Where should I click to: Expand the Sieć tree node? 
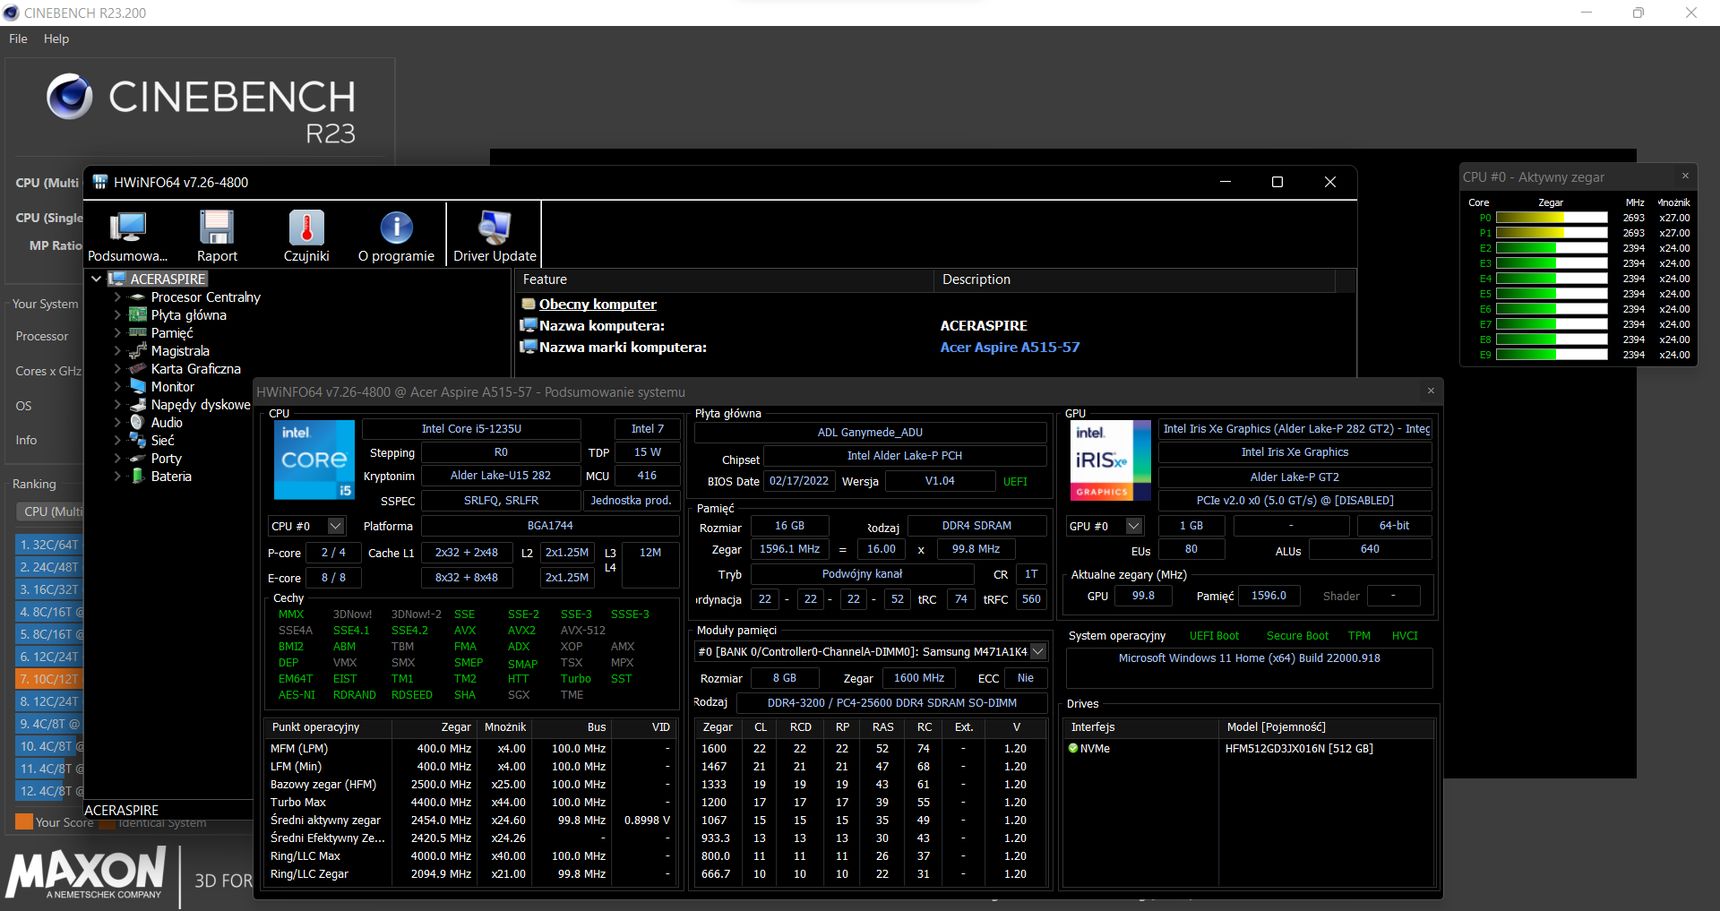click(x=117, y=441)
